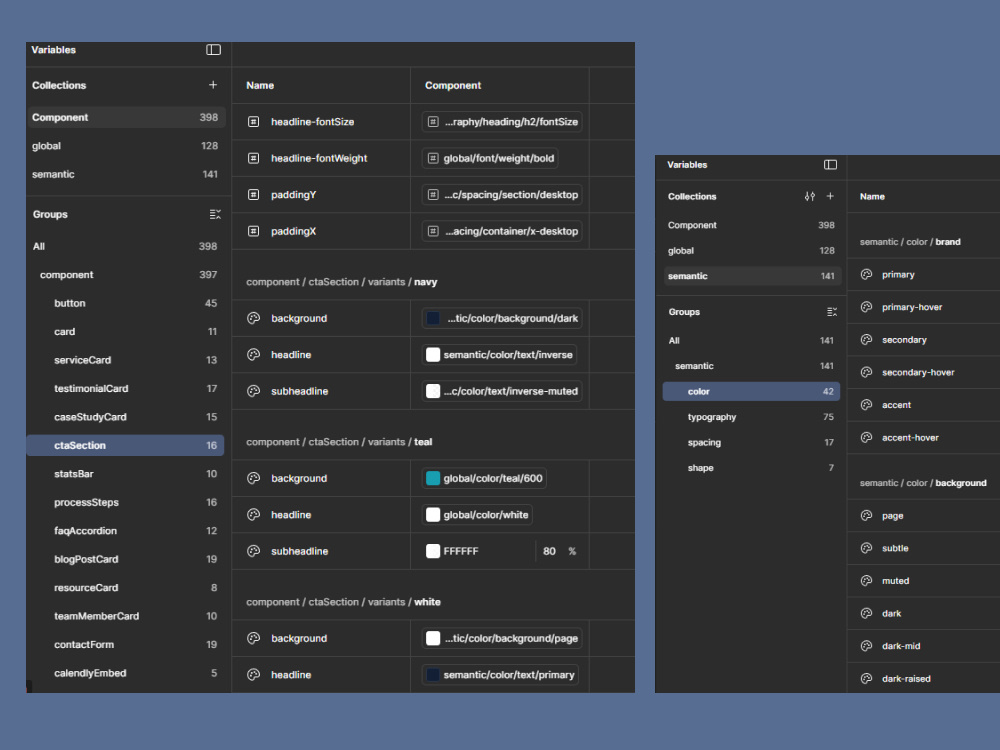The image size is (1000, 750).
Task: Select the color group in right panel
Action: (751, 392)
